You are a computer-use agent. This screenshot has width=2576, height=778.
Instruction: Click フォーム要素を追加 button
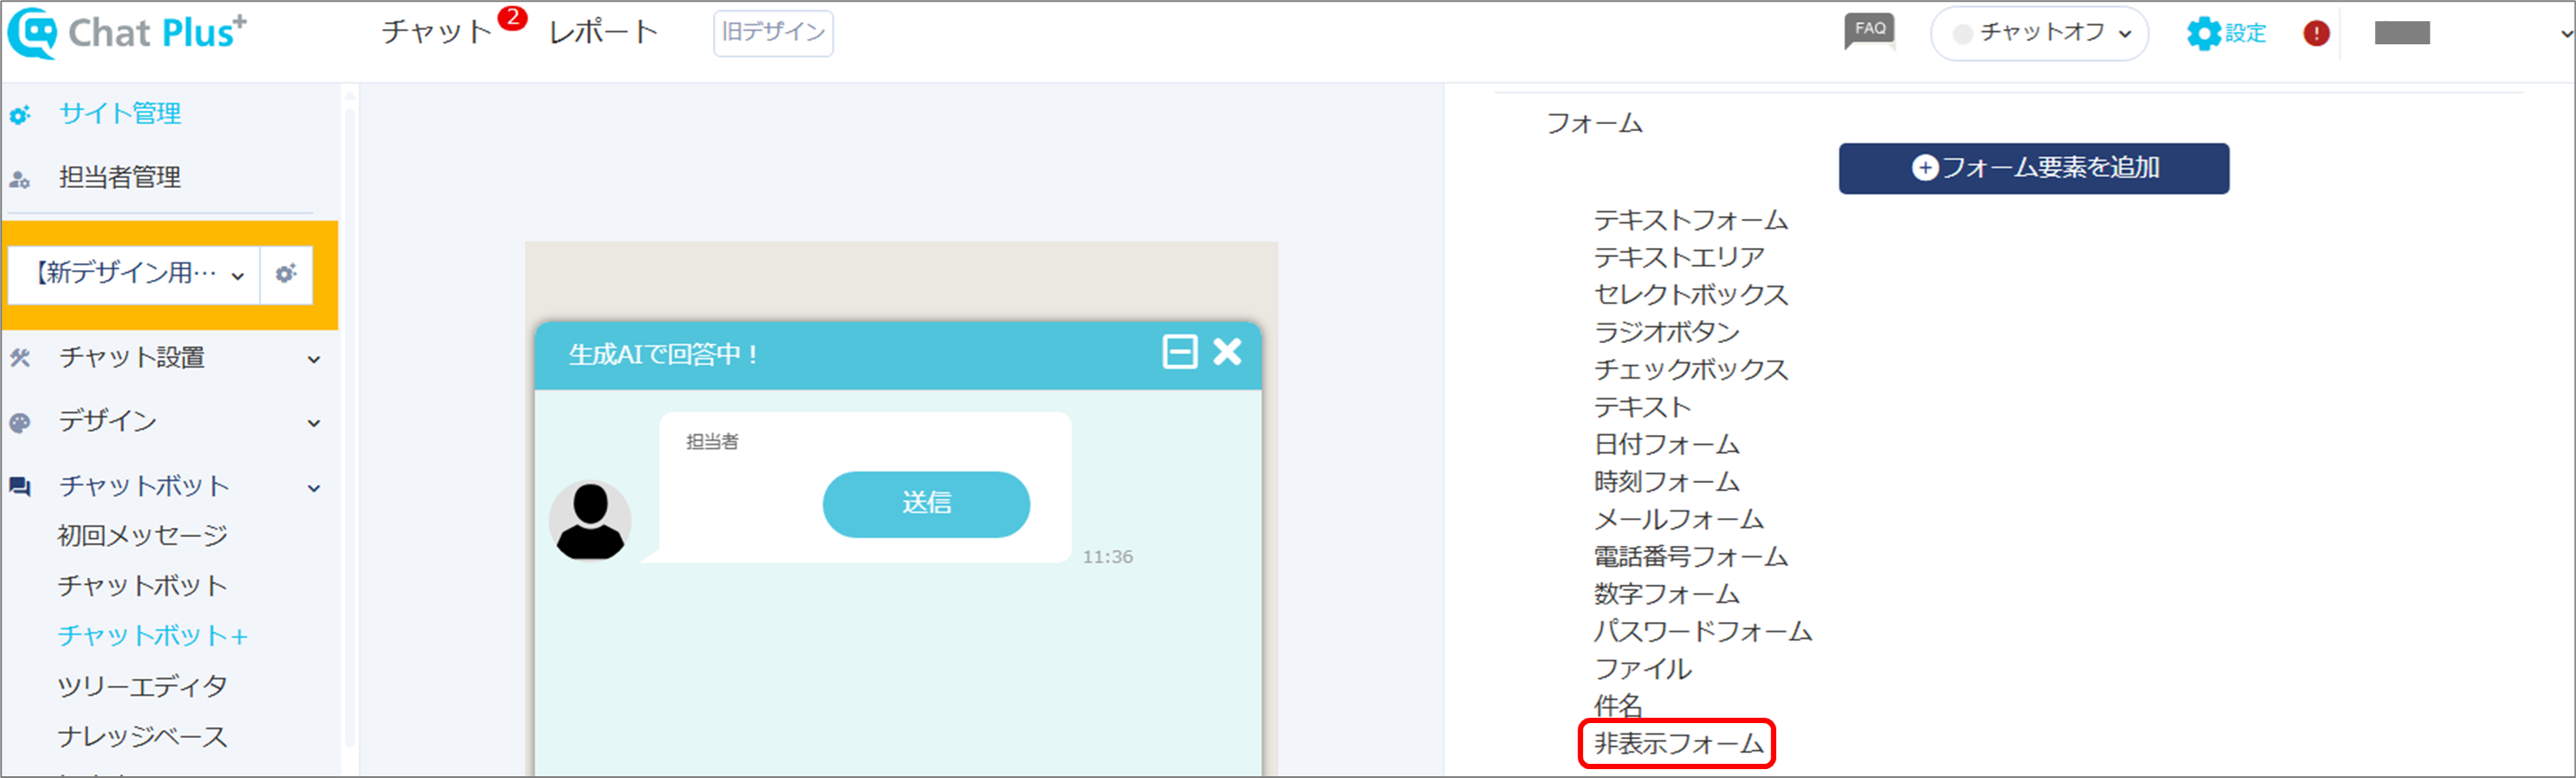click(2033, 168)
